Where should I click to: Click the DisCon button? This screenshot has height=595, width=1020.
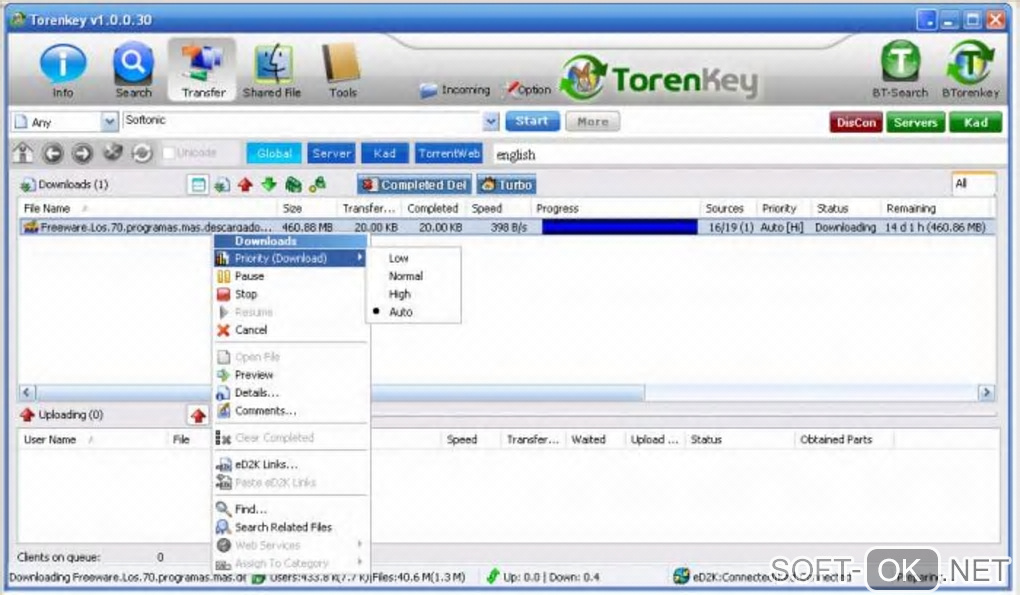[856, 122]
